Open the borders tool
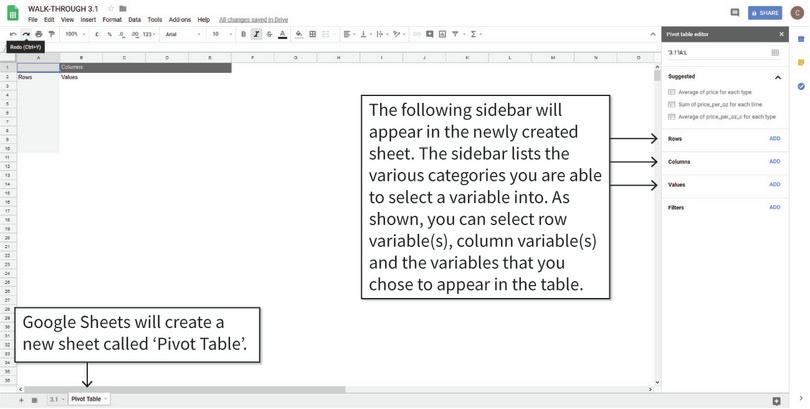The height and width of the screenshot is (409, 810). coord(313,34)
